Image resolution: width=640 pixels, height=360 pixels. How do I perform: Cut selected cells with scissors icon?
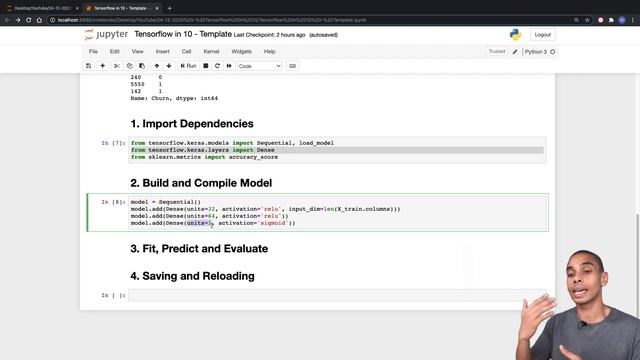coord(117,66)
